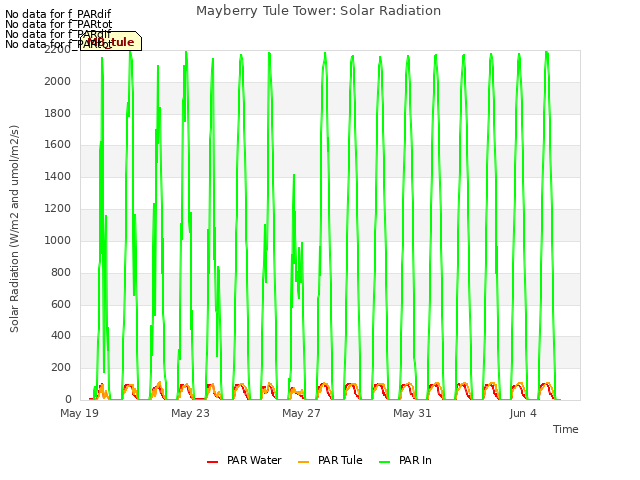Click the chart title Mayberry Tule Tower
Viewport: 640px width, 480px height.
pyautogui.click(x=318, y=11)
